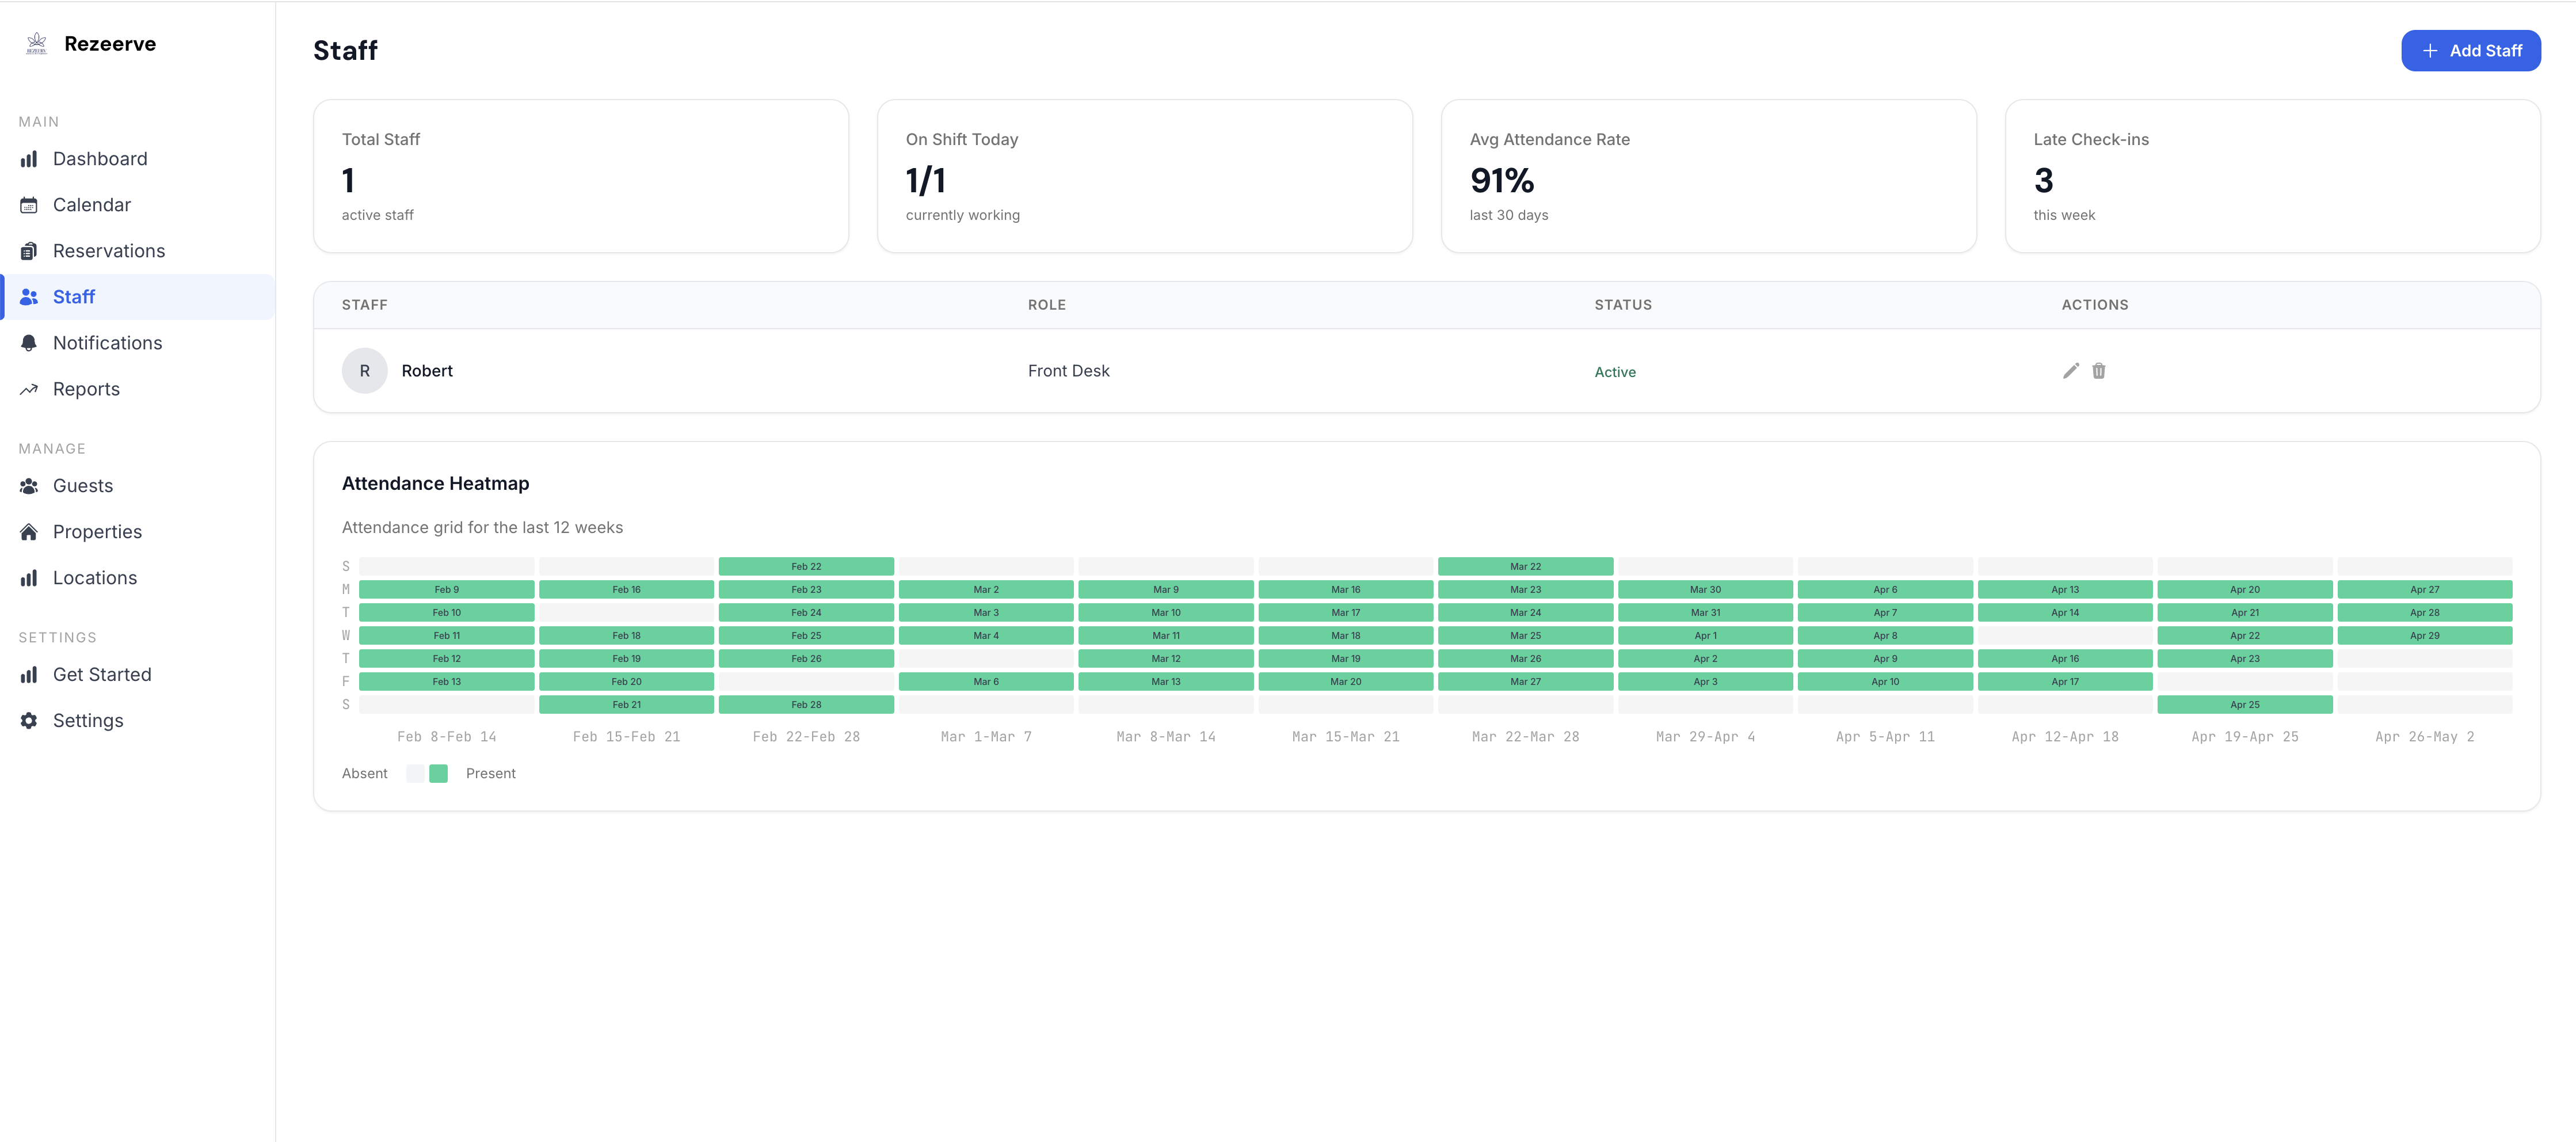The image size is (2576, 1142).
Task: Click the Rezeerve logo icon
Action: (x=37, y=43)
